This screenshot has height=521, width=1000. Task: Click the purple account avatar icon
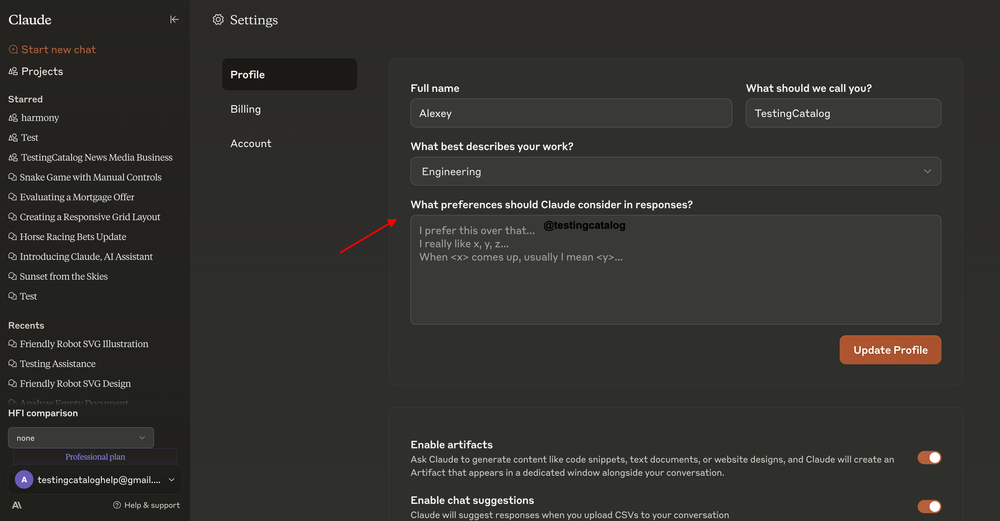click(x=24, y=480)
